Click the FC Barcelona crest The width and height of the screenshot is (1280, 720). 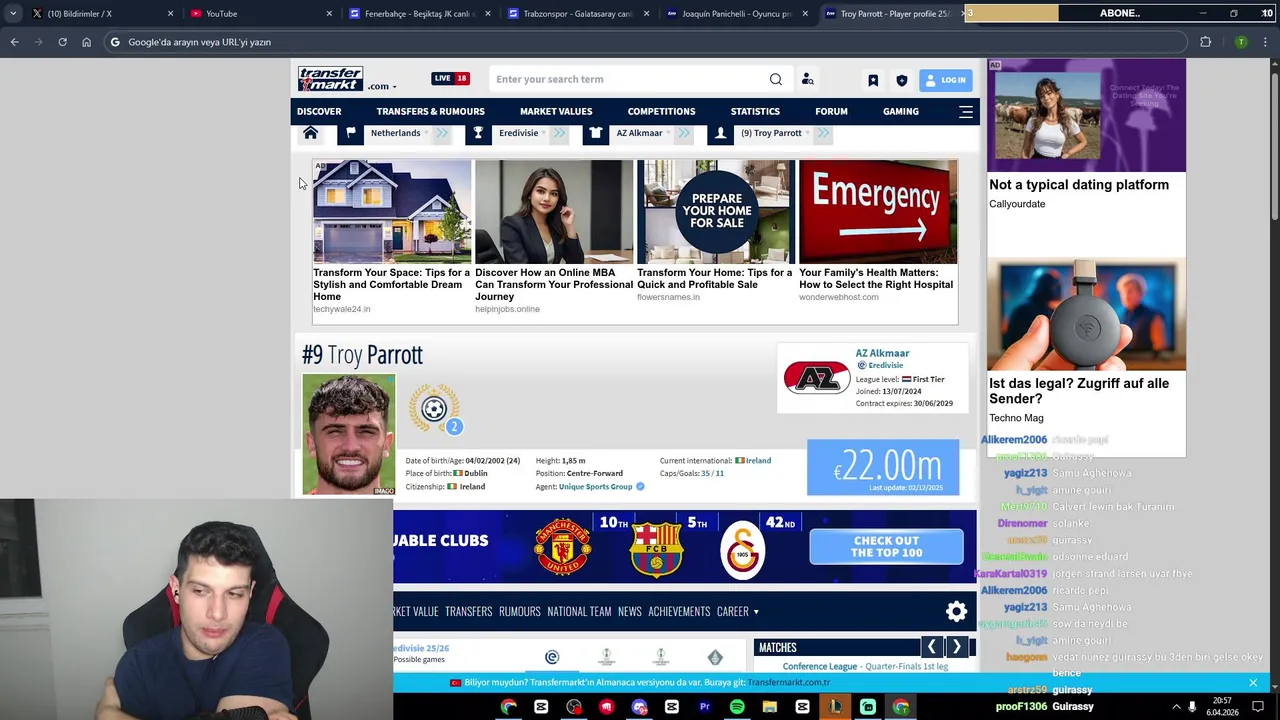(656, 549)
